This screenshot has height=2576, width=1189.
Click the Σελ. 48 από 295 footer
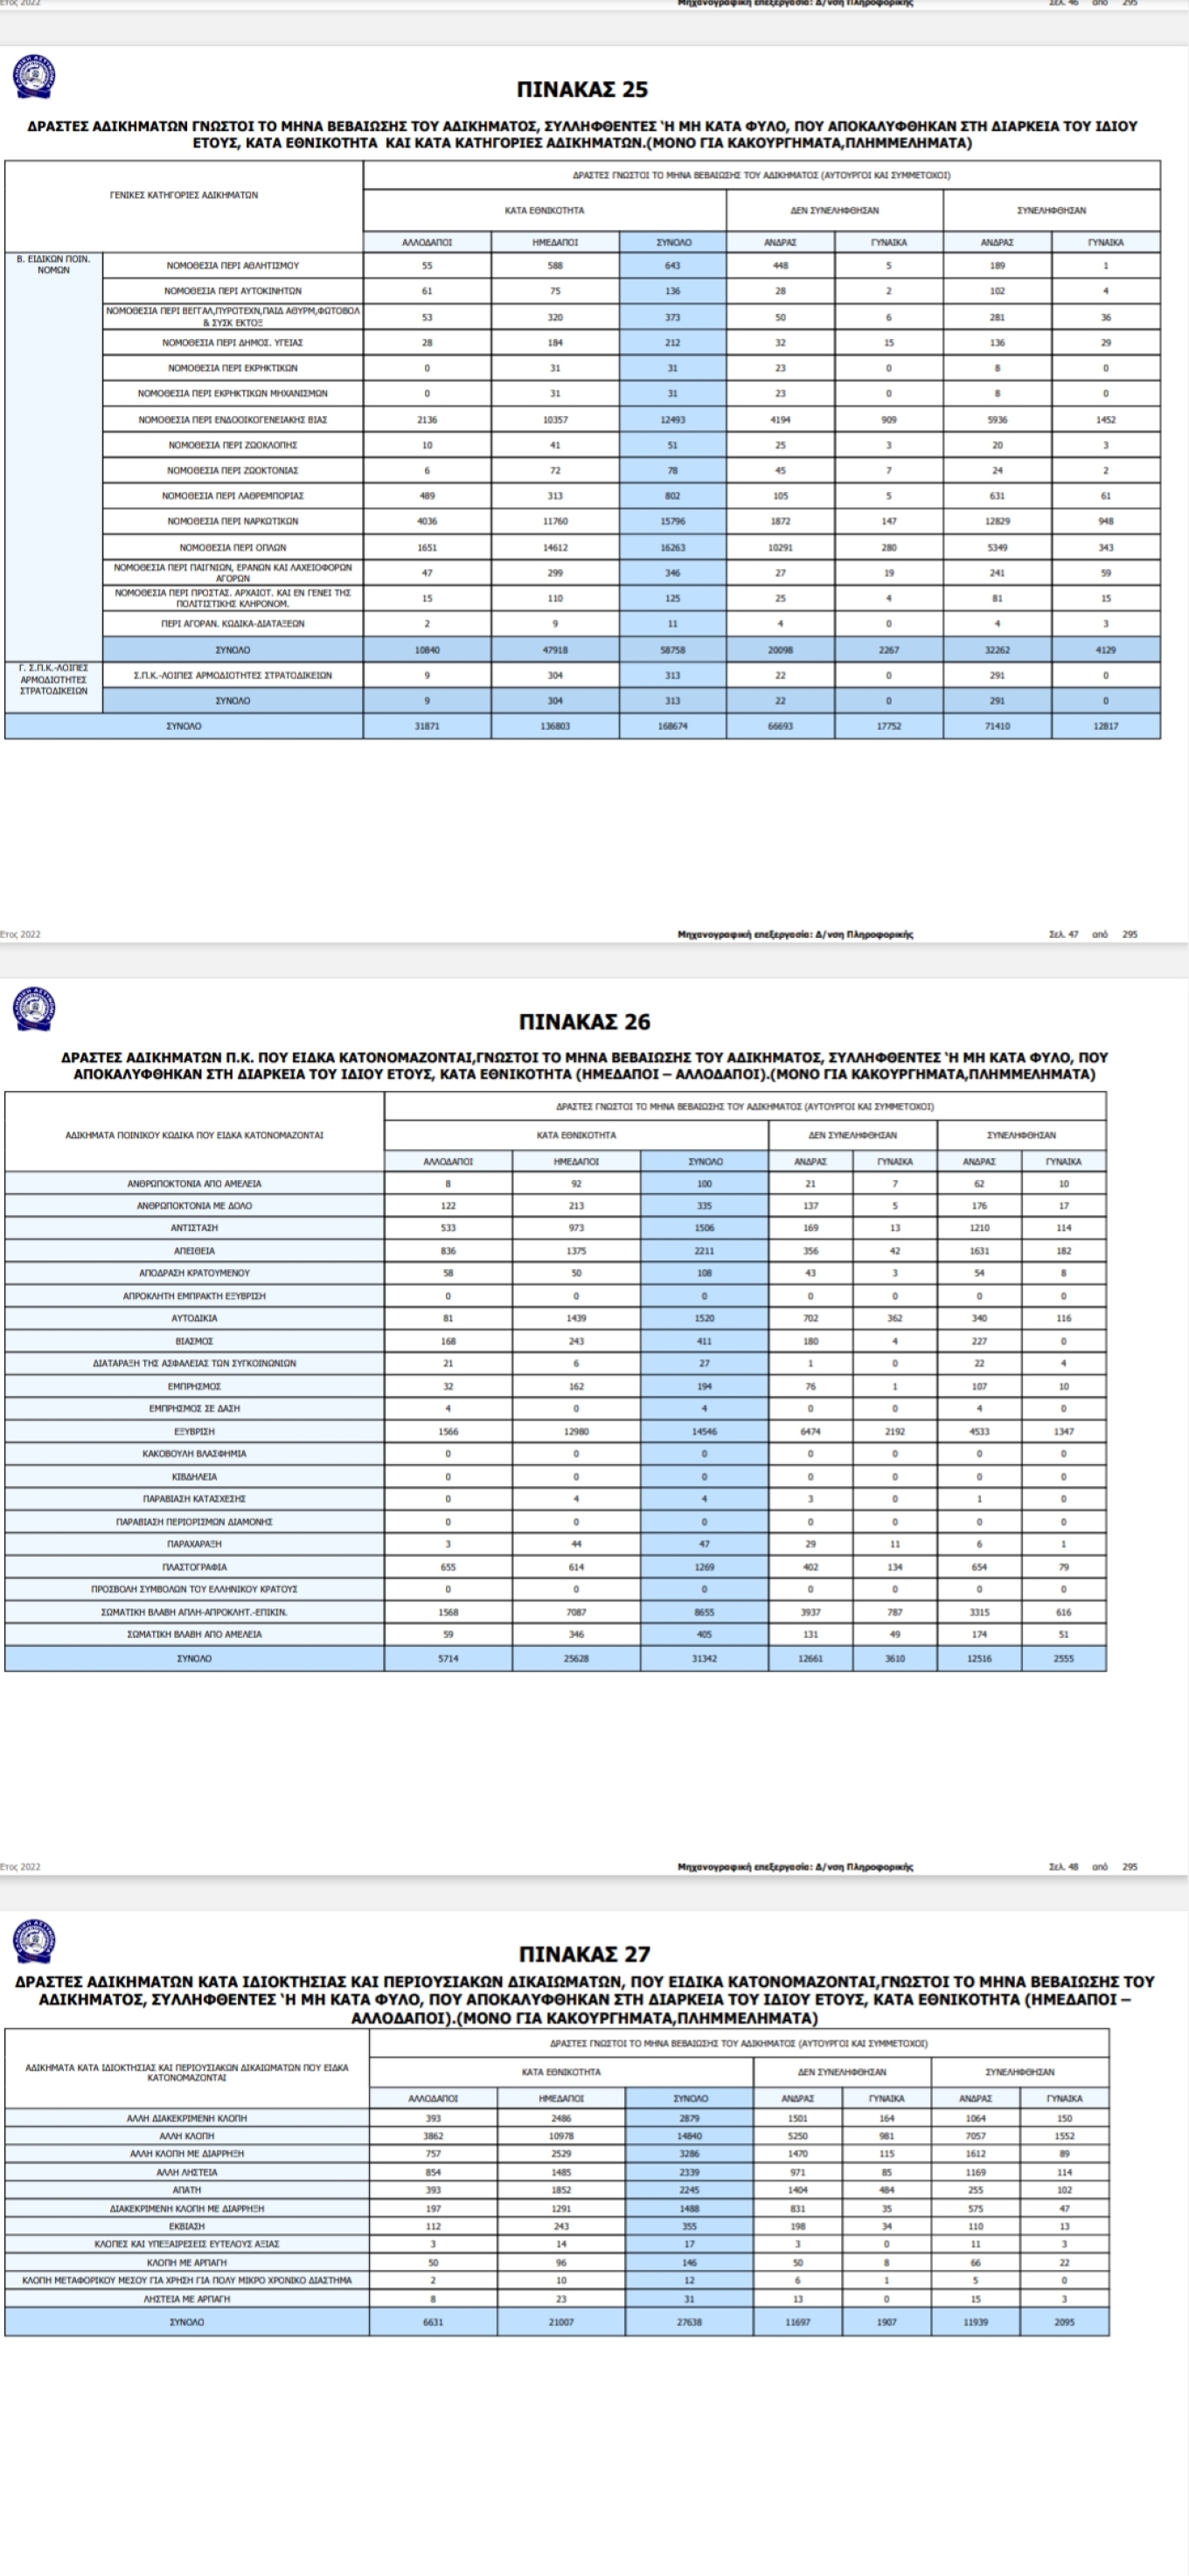pyautogui.click(x=1092, y=1866)
